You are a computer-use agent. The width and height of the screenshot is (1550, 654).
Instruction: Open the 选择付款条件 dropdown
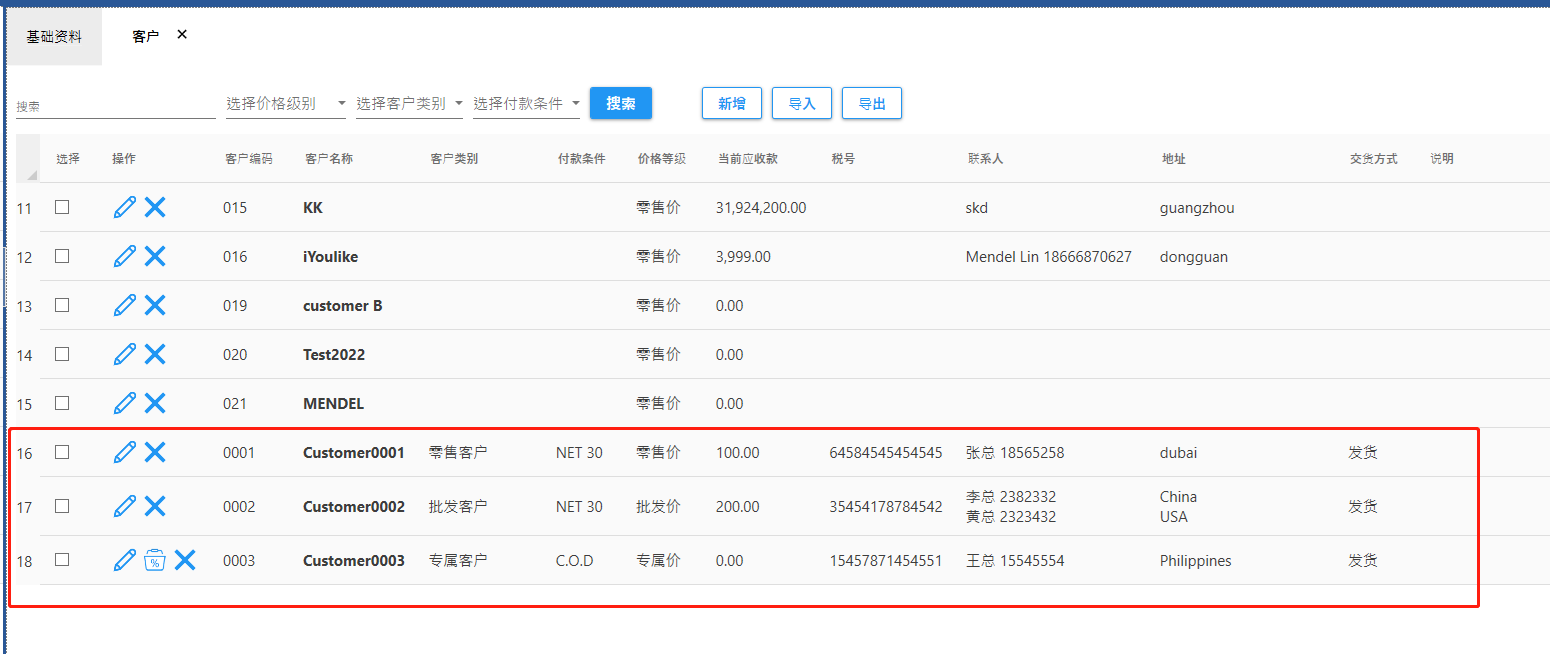tap(526, 104)
